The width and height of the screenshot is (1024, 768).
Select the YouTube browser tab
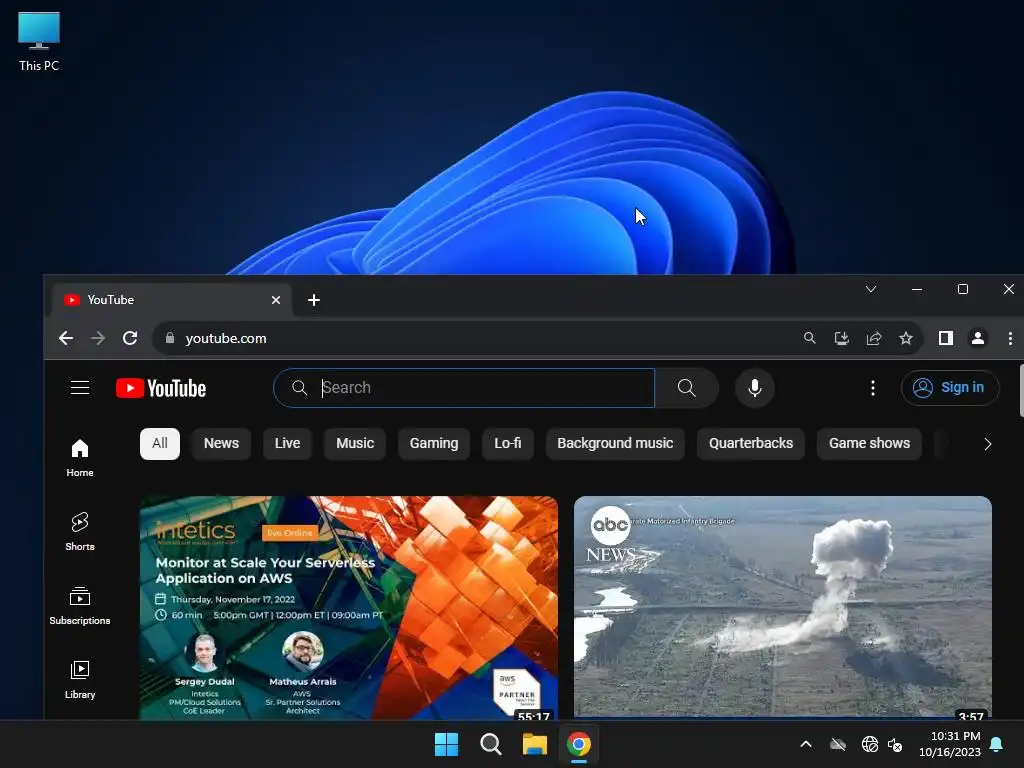pos(170,300)
